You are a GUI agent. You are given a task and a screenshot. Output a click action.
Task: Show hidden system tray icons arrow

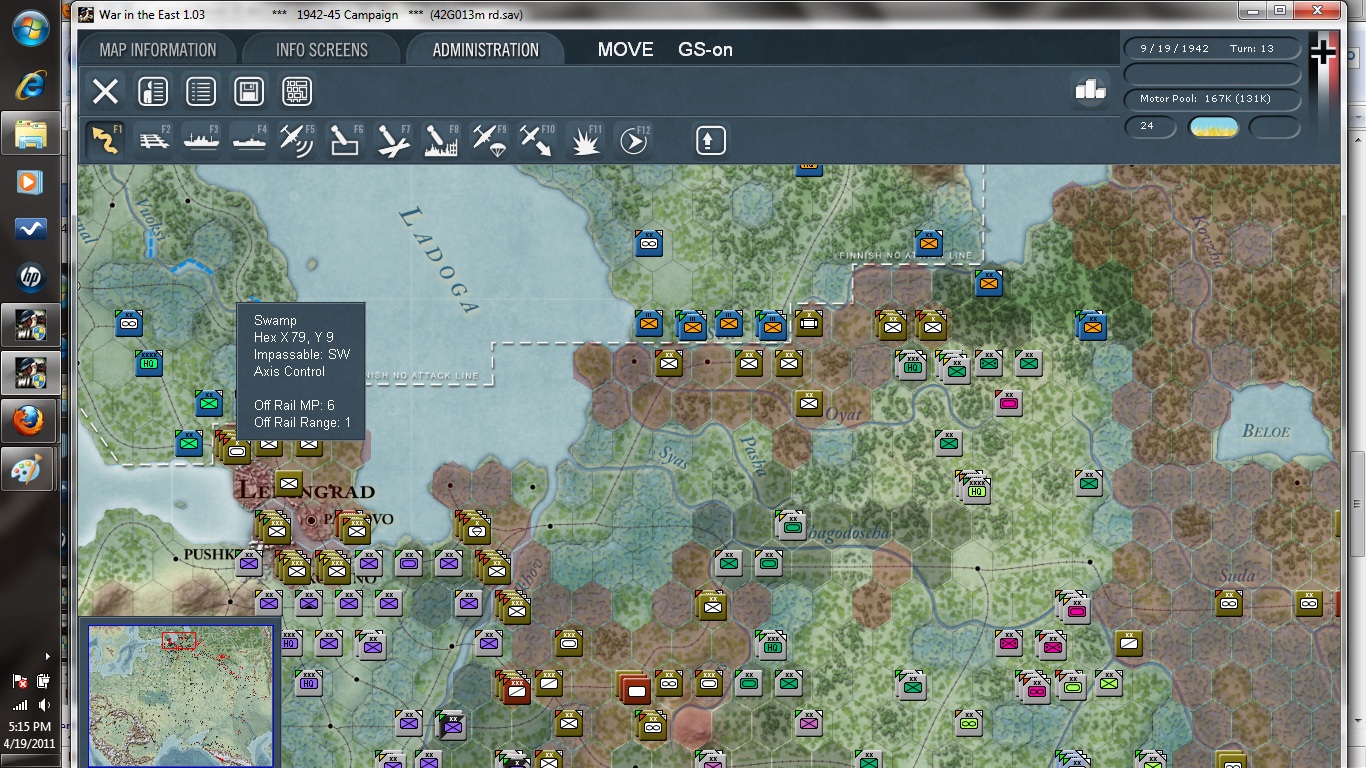pos(47,657)
